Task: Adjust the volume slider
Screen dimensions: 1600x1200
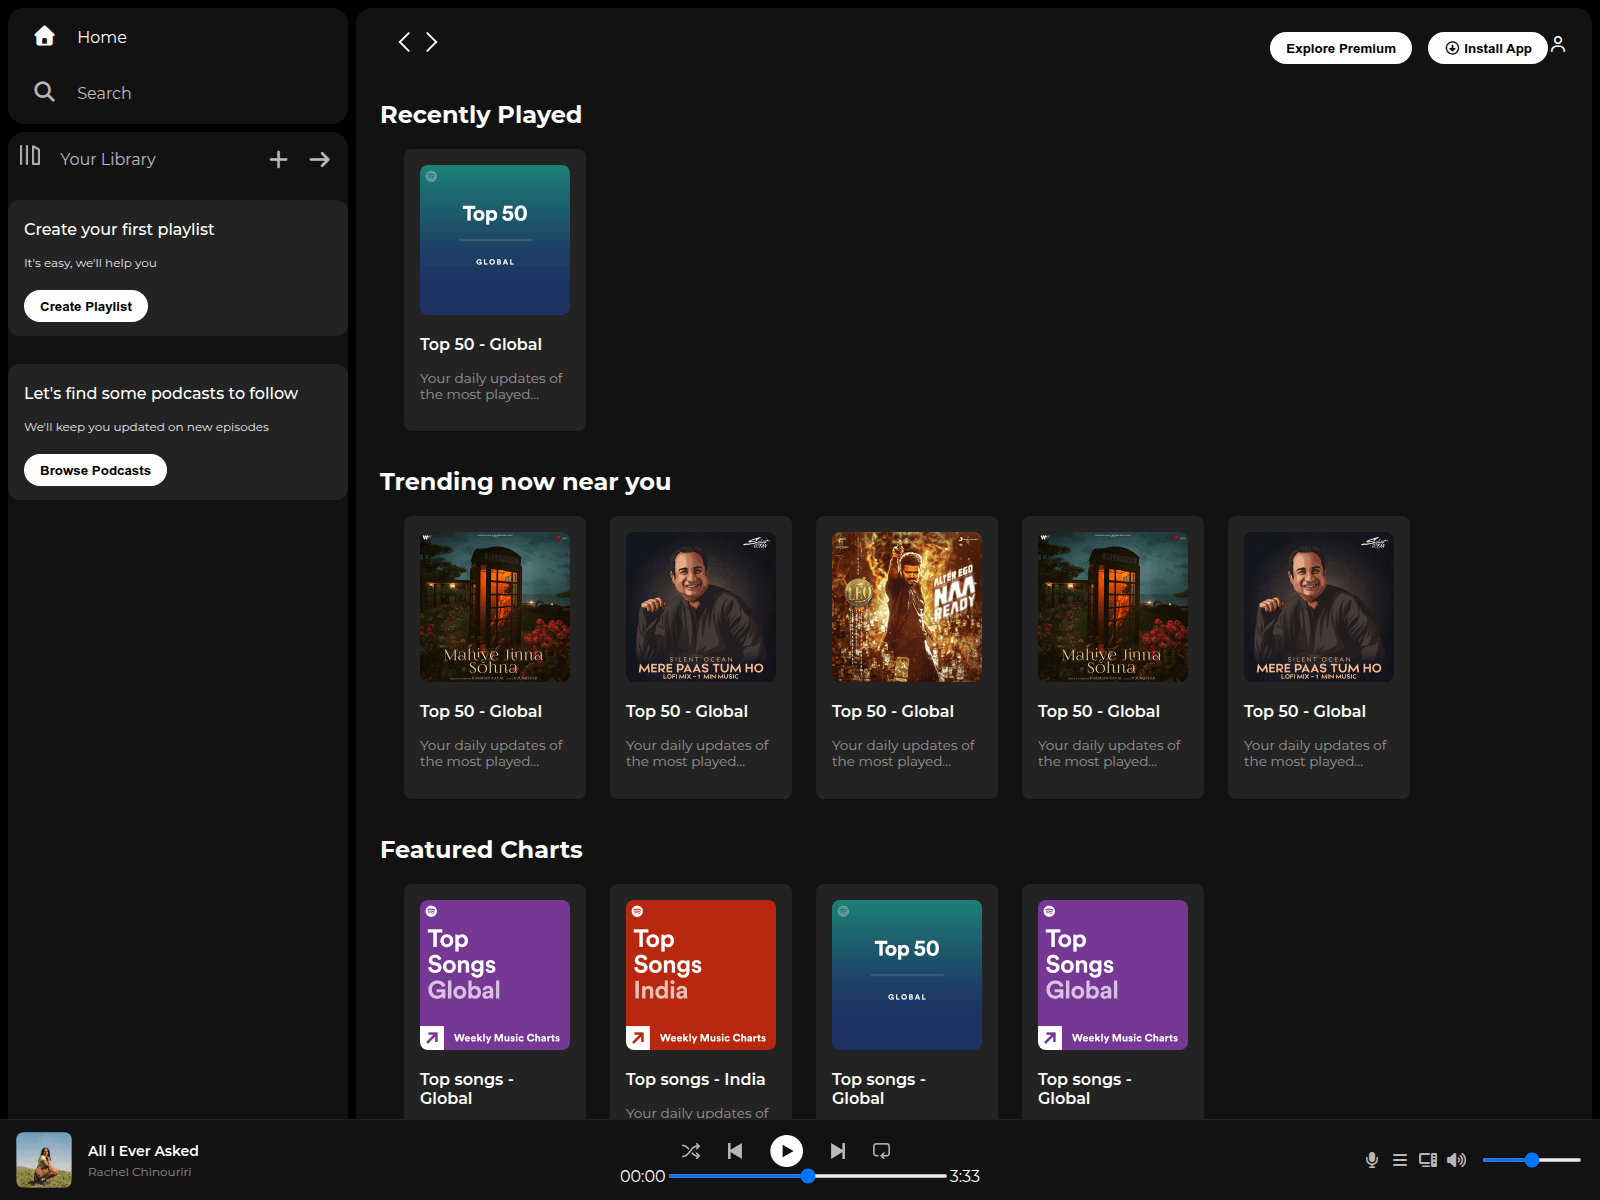Action: (1531, 1160)
